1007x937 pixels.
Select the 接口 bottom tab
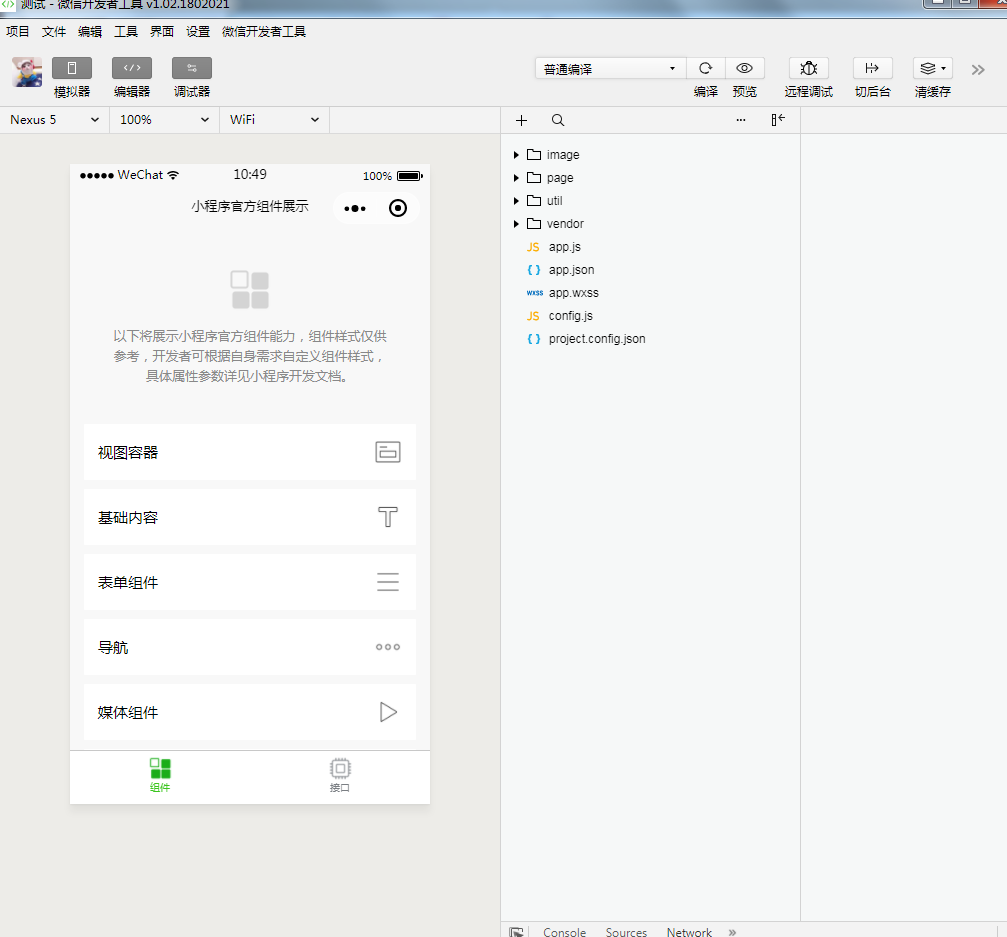coord(340,776)
